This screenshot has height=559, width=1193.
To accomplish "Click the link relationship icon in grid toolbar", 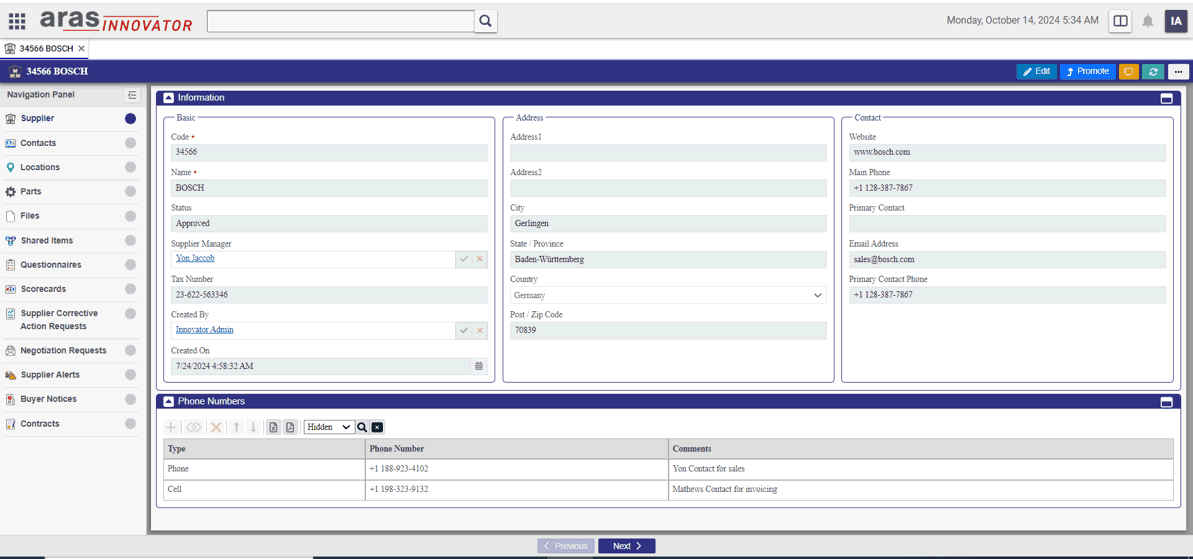I will click(x=193, y=427).
